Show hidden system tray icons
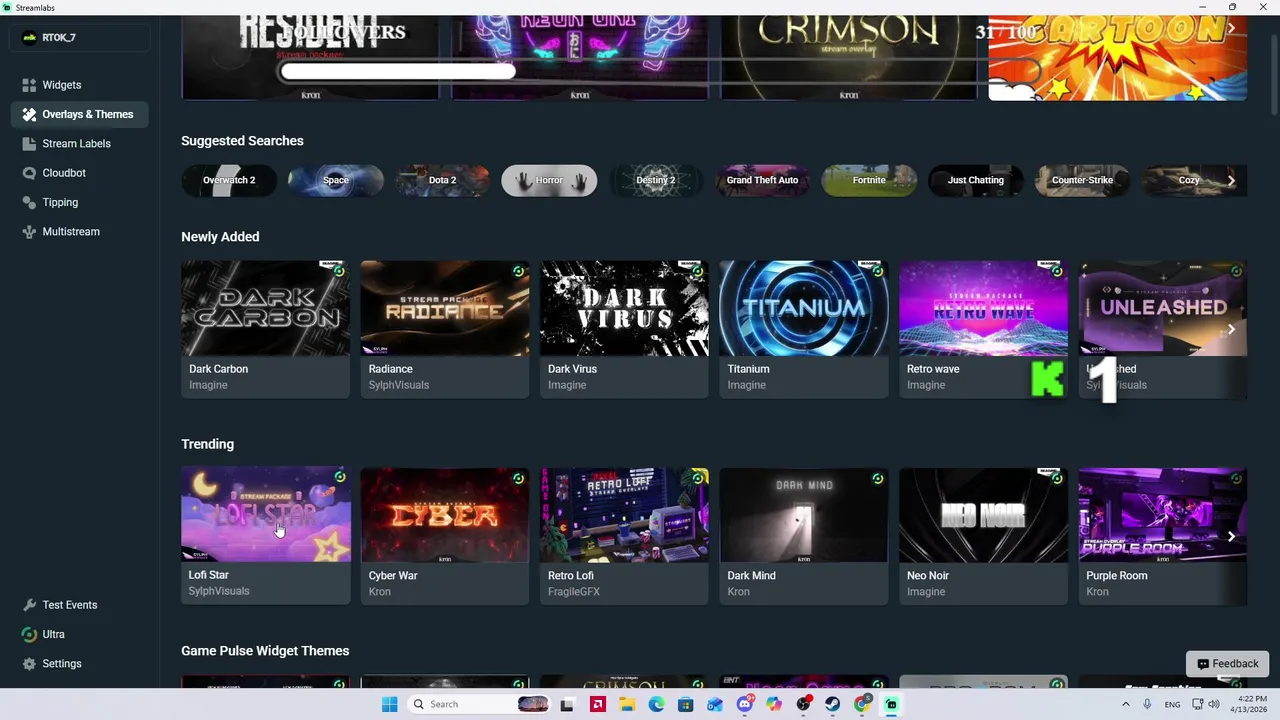This screenshot has width=1280, height=720. tap(1126, 704)
